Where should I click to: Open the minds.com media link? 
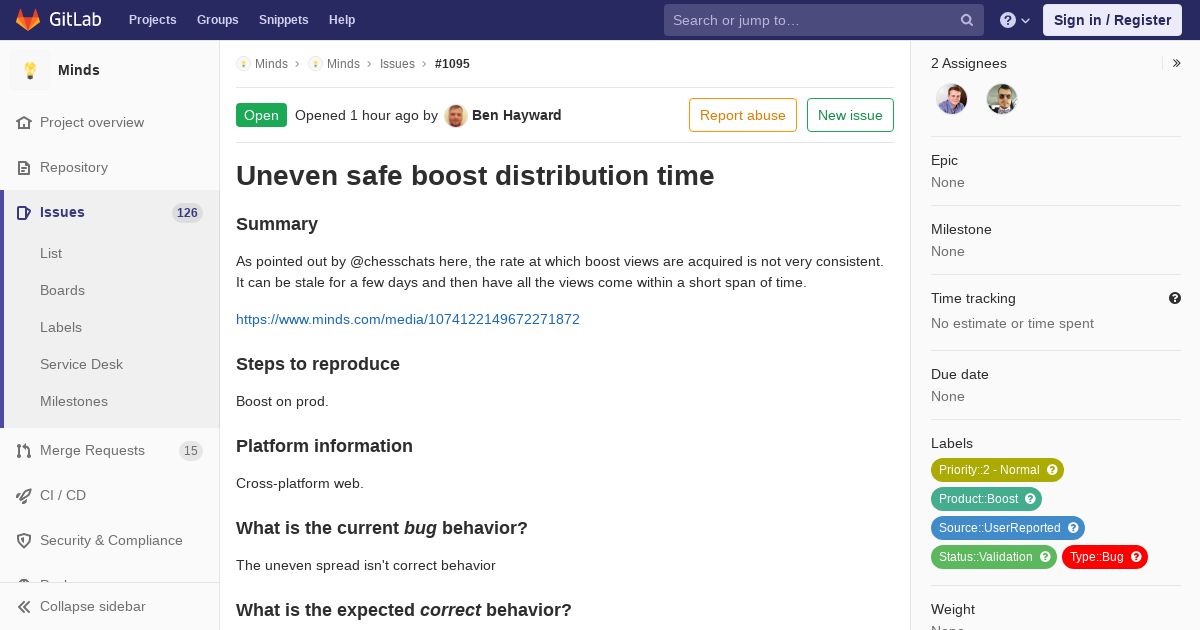point(408,319)
